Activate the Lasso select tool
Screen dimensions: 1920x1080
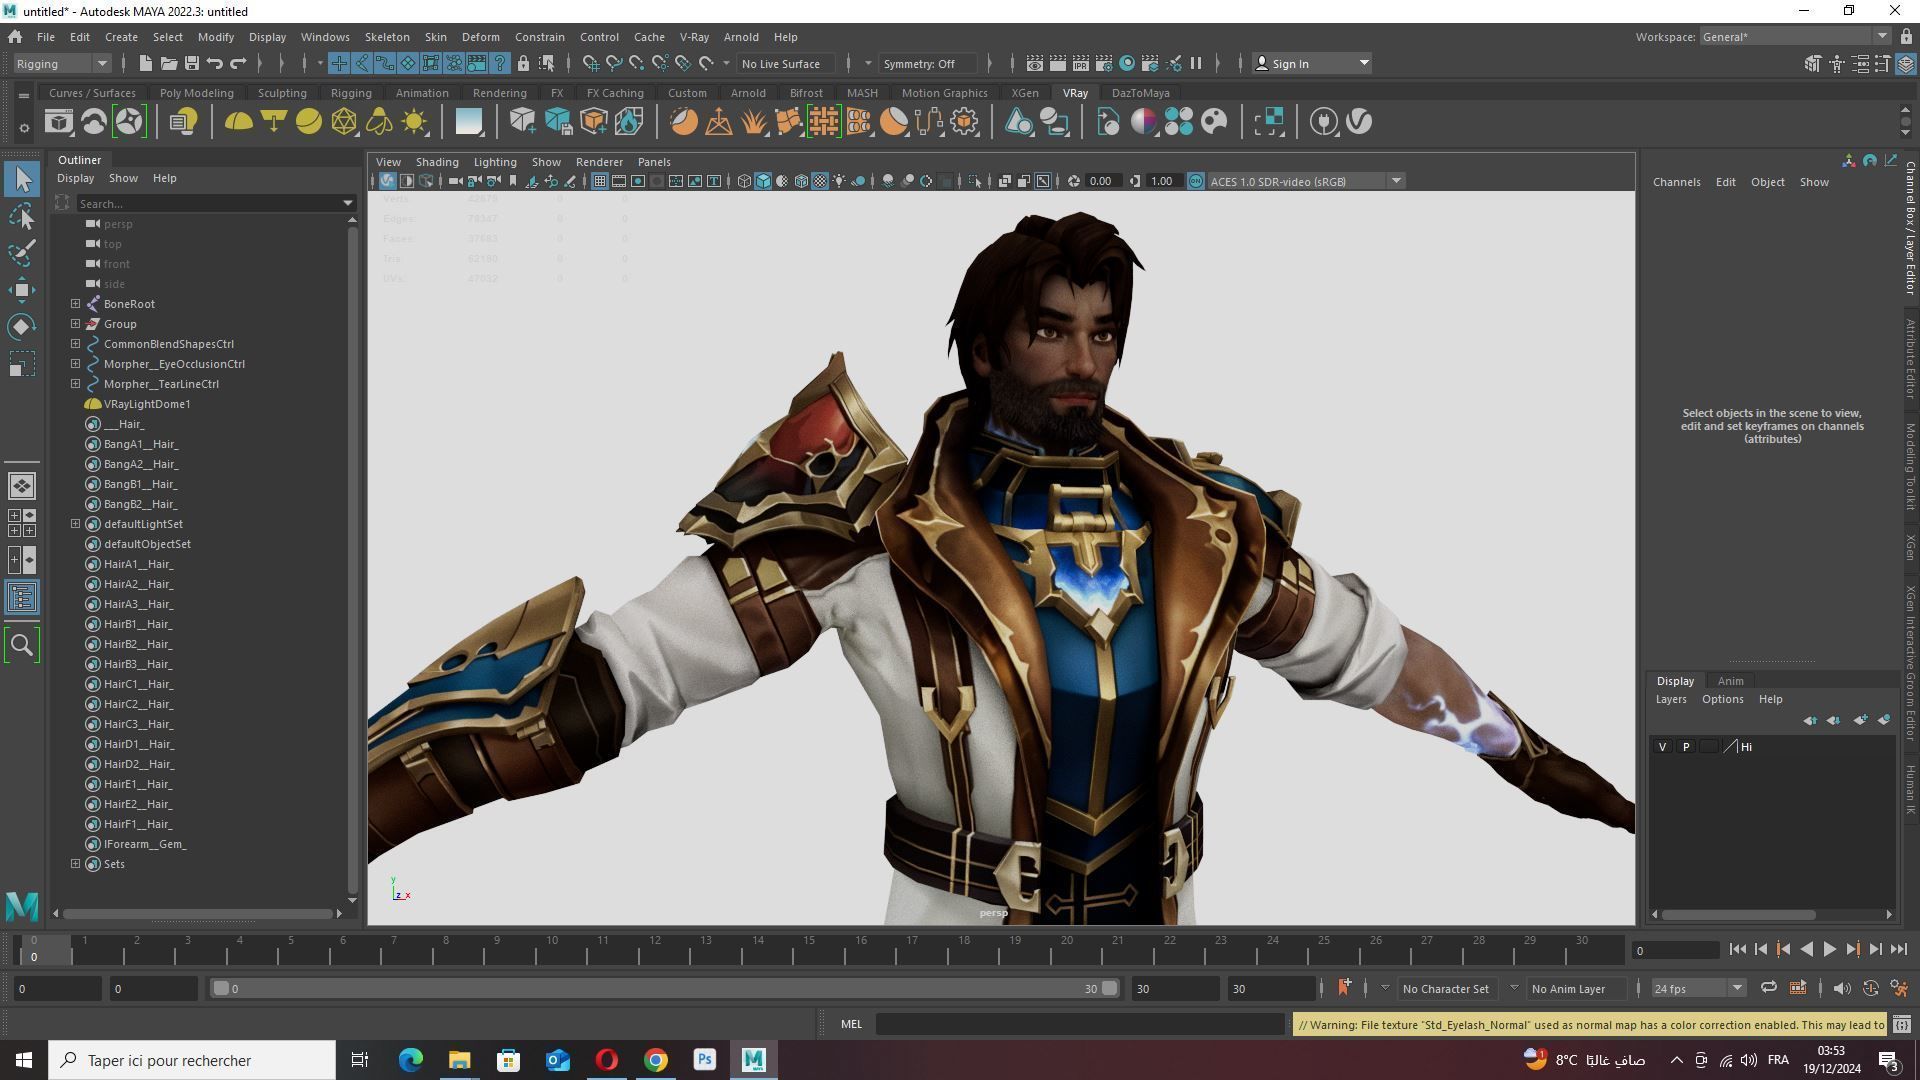[22, 216]
